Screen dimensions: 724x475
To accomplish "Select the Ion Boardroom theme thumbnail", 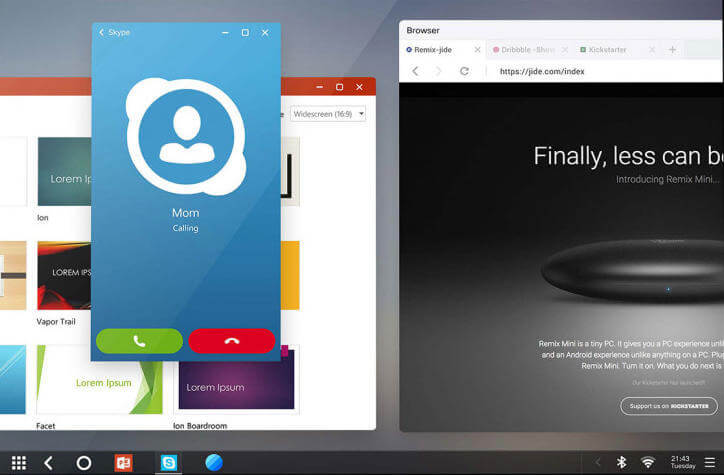I will click(236, 383).
